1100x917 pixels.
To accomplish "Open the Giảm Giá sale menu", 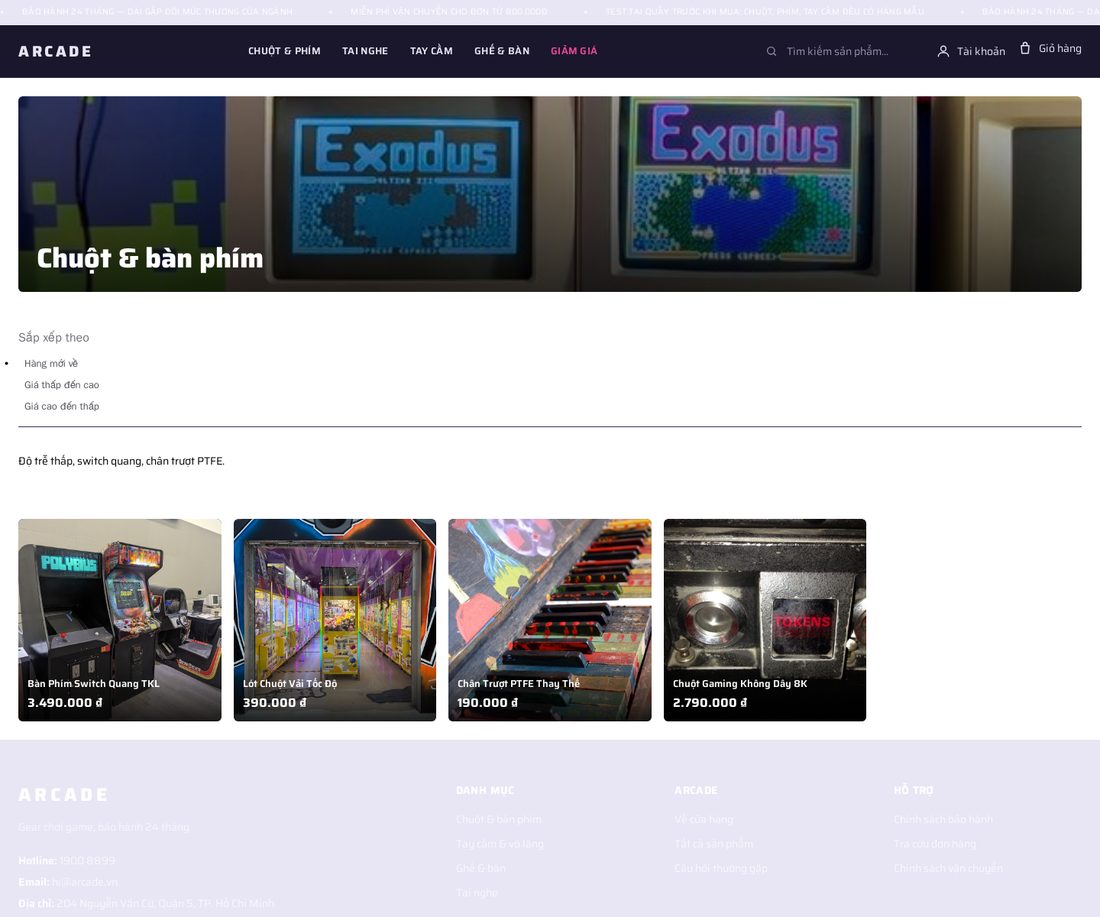I will click(x=574, y=51).
